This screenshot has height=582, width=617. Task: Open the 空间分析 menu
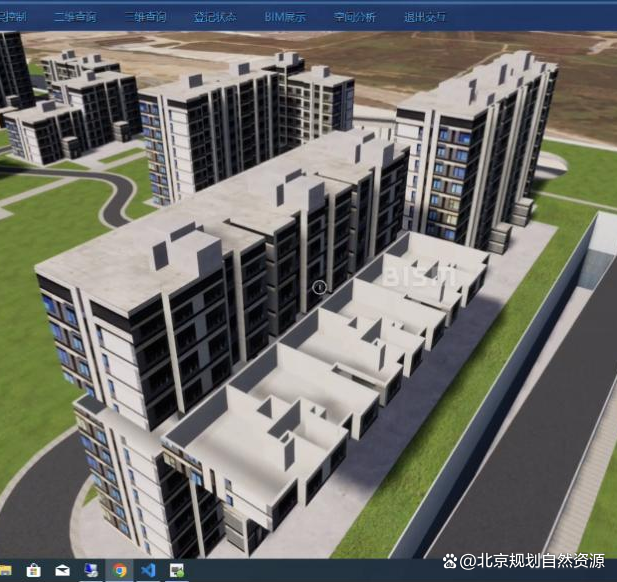[x=355, y=17]
